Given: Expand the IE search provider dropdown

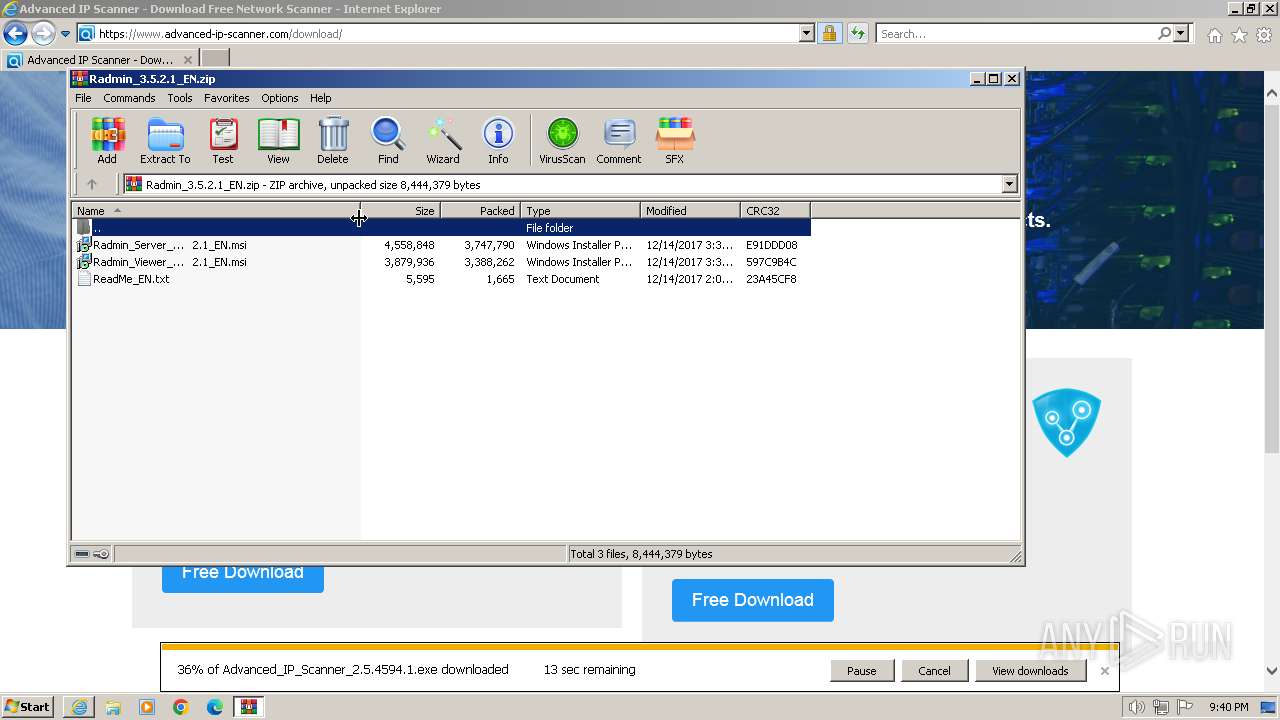Looking at the screenshot, I should pos(1181,33).
